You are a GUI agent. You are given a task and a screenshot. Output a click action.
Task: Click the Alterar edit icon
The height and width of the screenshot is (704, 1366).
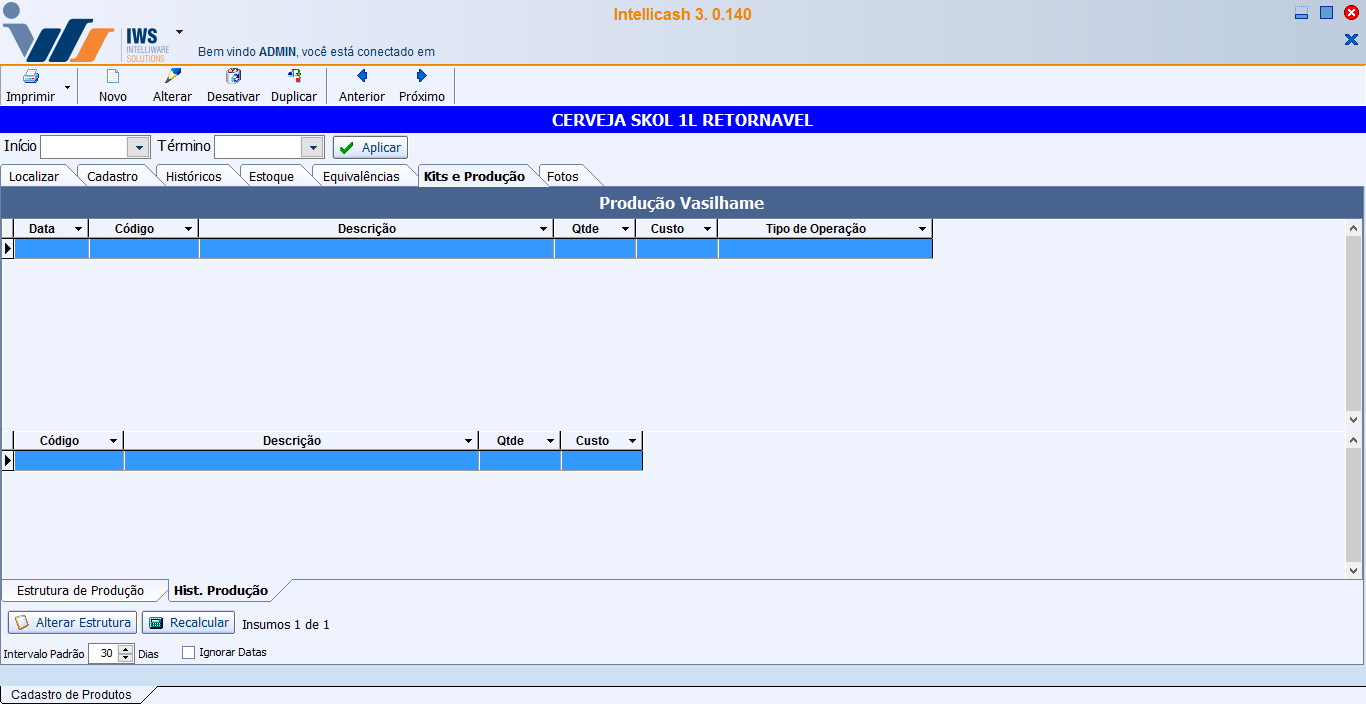pyautogui.click(x=173, y=76)
